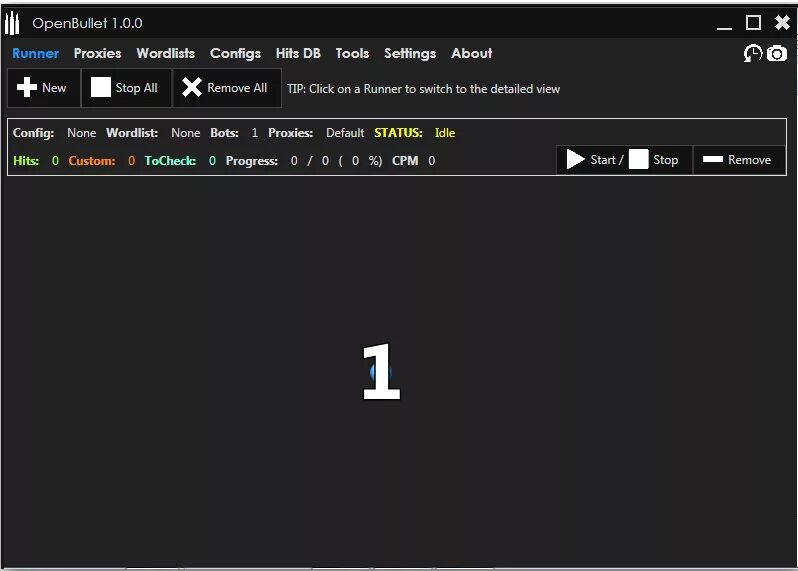Create a New runner

44,88
